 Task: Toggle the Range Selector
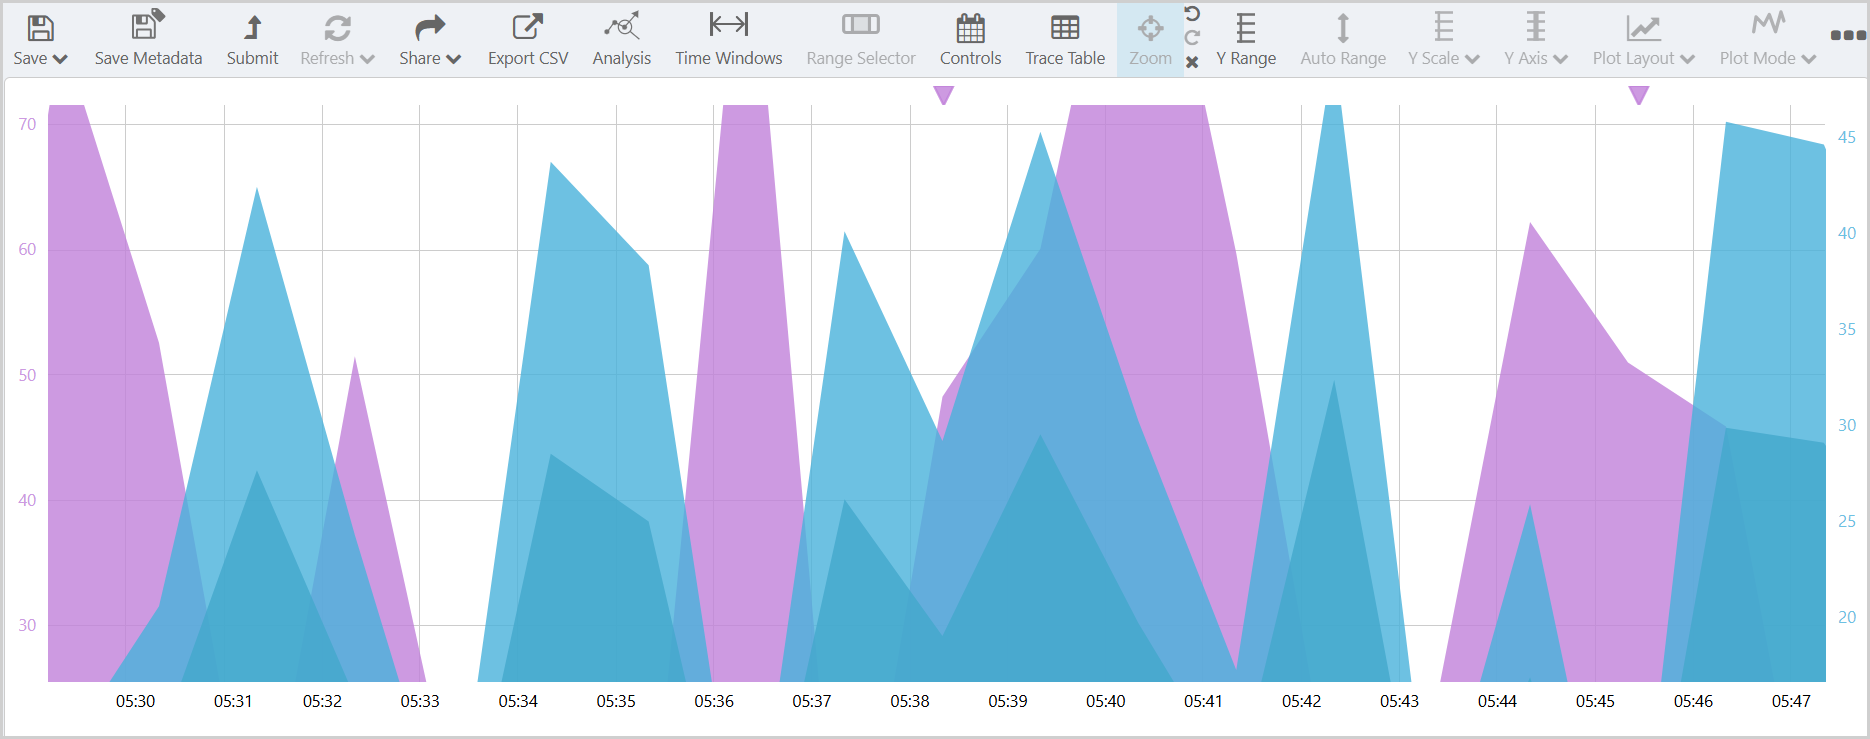(x=860, y=25)
